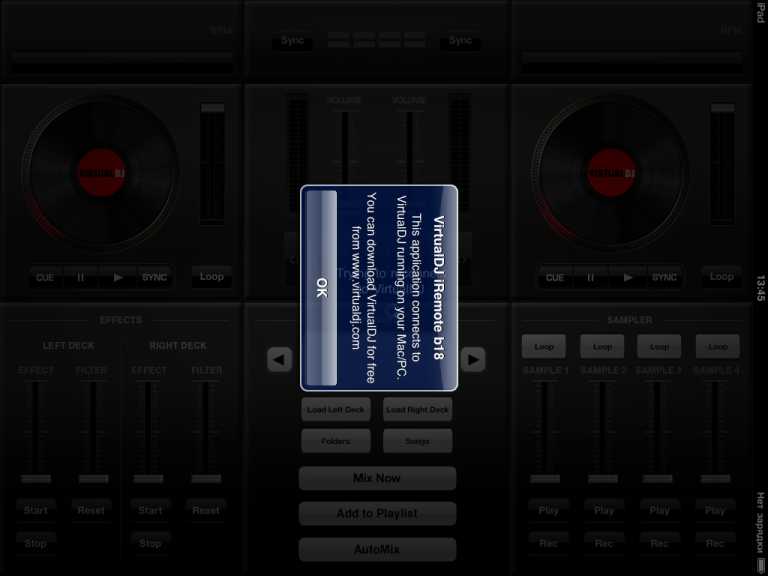Click the left deck pitch slider handle
Image resolution: width=768 pixels, height=576 pixels.
pyautogui.click(x=213, y=108)
